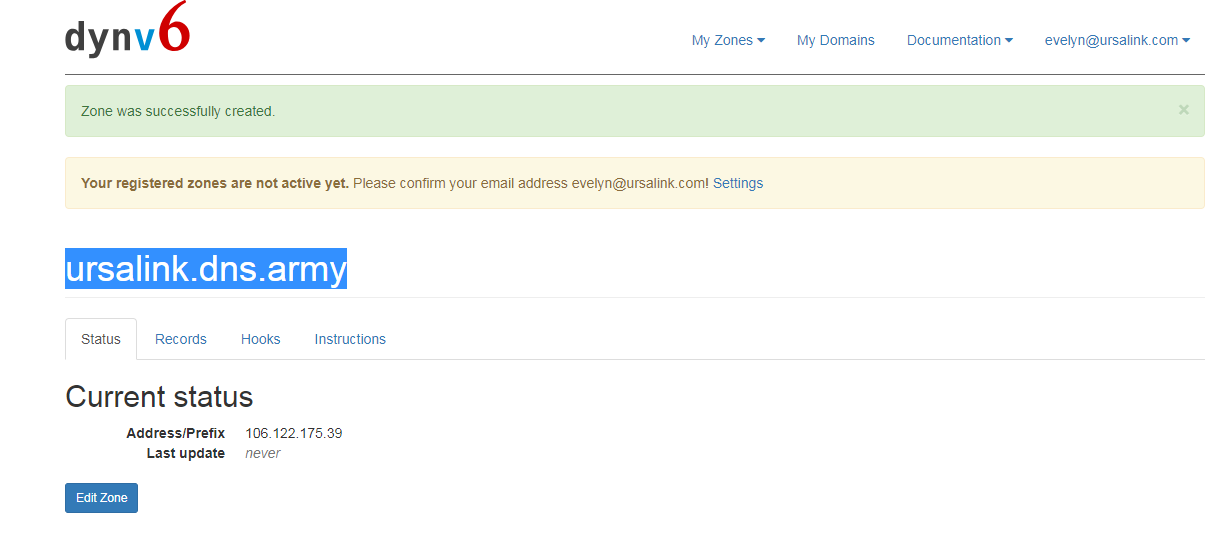Click the IP address 106.122.175.39
This screenshot has height=546, width=1222.
pos(294,433)
